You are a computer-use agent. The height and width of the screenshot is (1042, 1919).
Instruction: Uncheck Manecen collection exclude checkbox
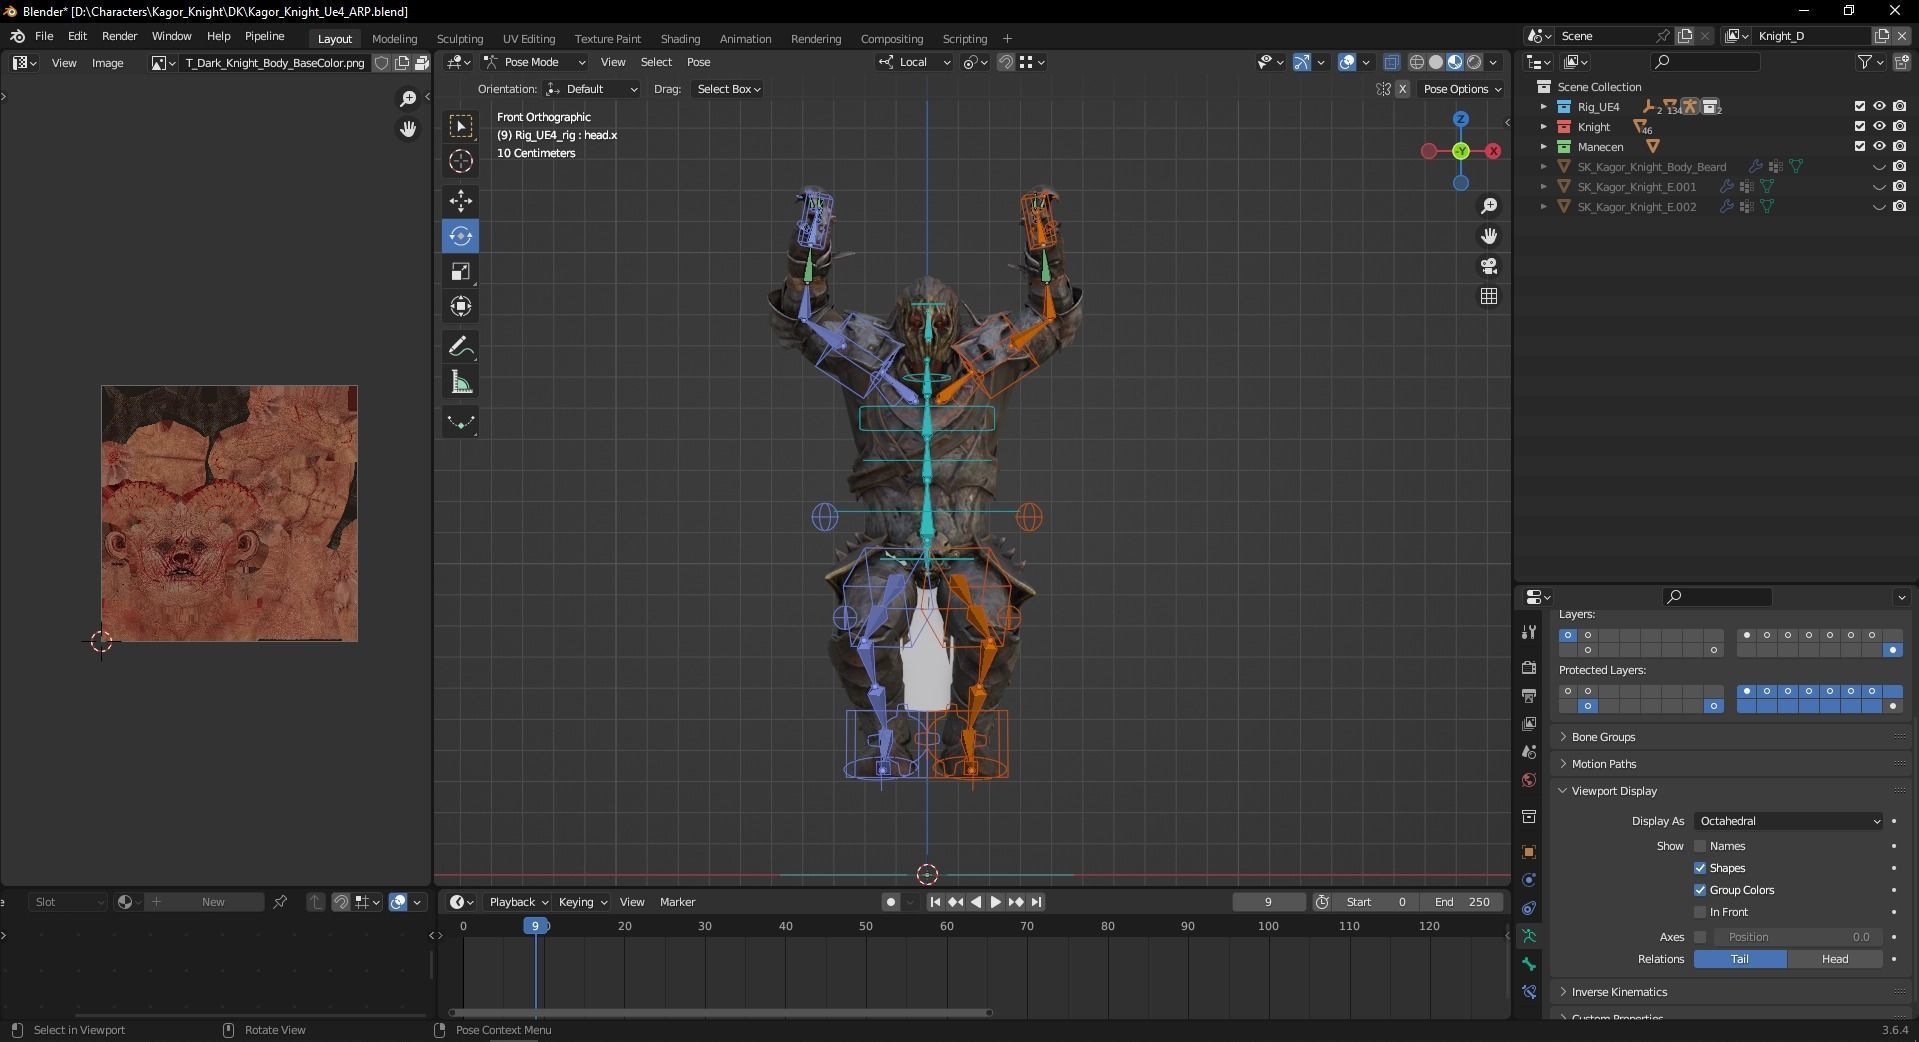1860,146
